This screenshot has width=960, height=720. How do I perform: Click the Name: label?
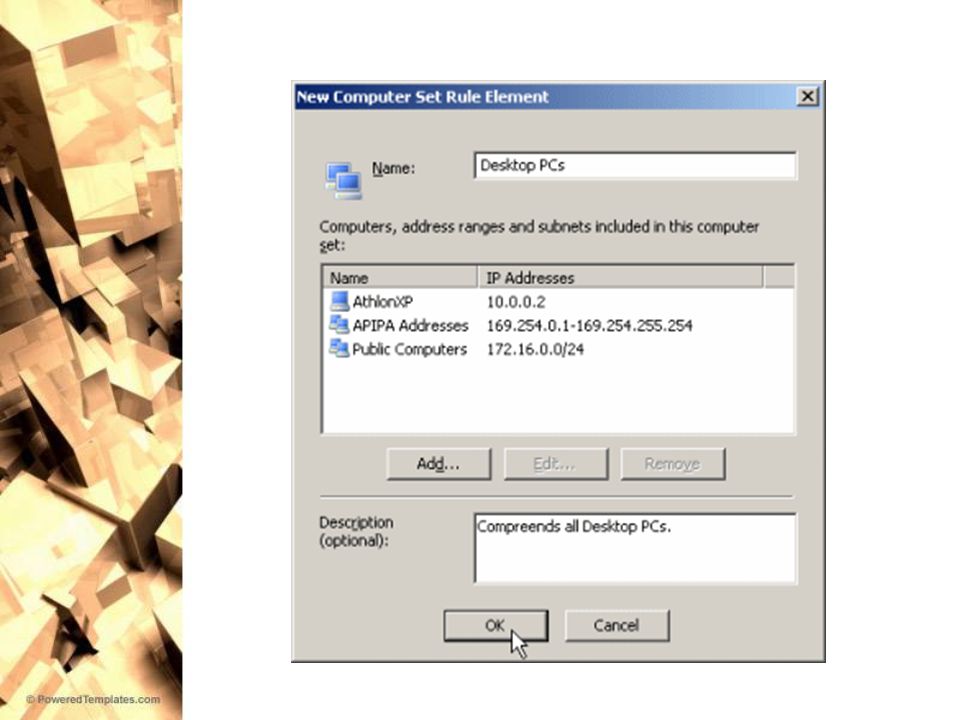click(x=393, y=168)
